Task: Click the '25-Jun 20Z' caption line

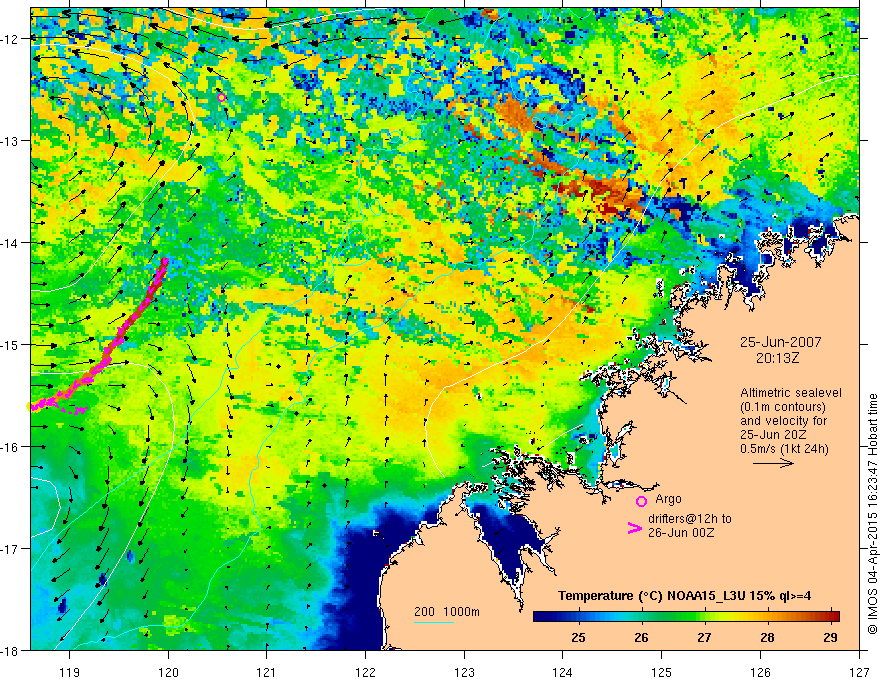Action: 774,435
